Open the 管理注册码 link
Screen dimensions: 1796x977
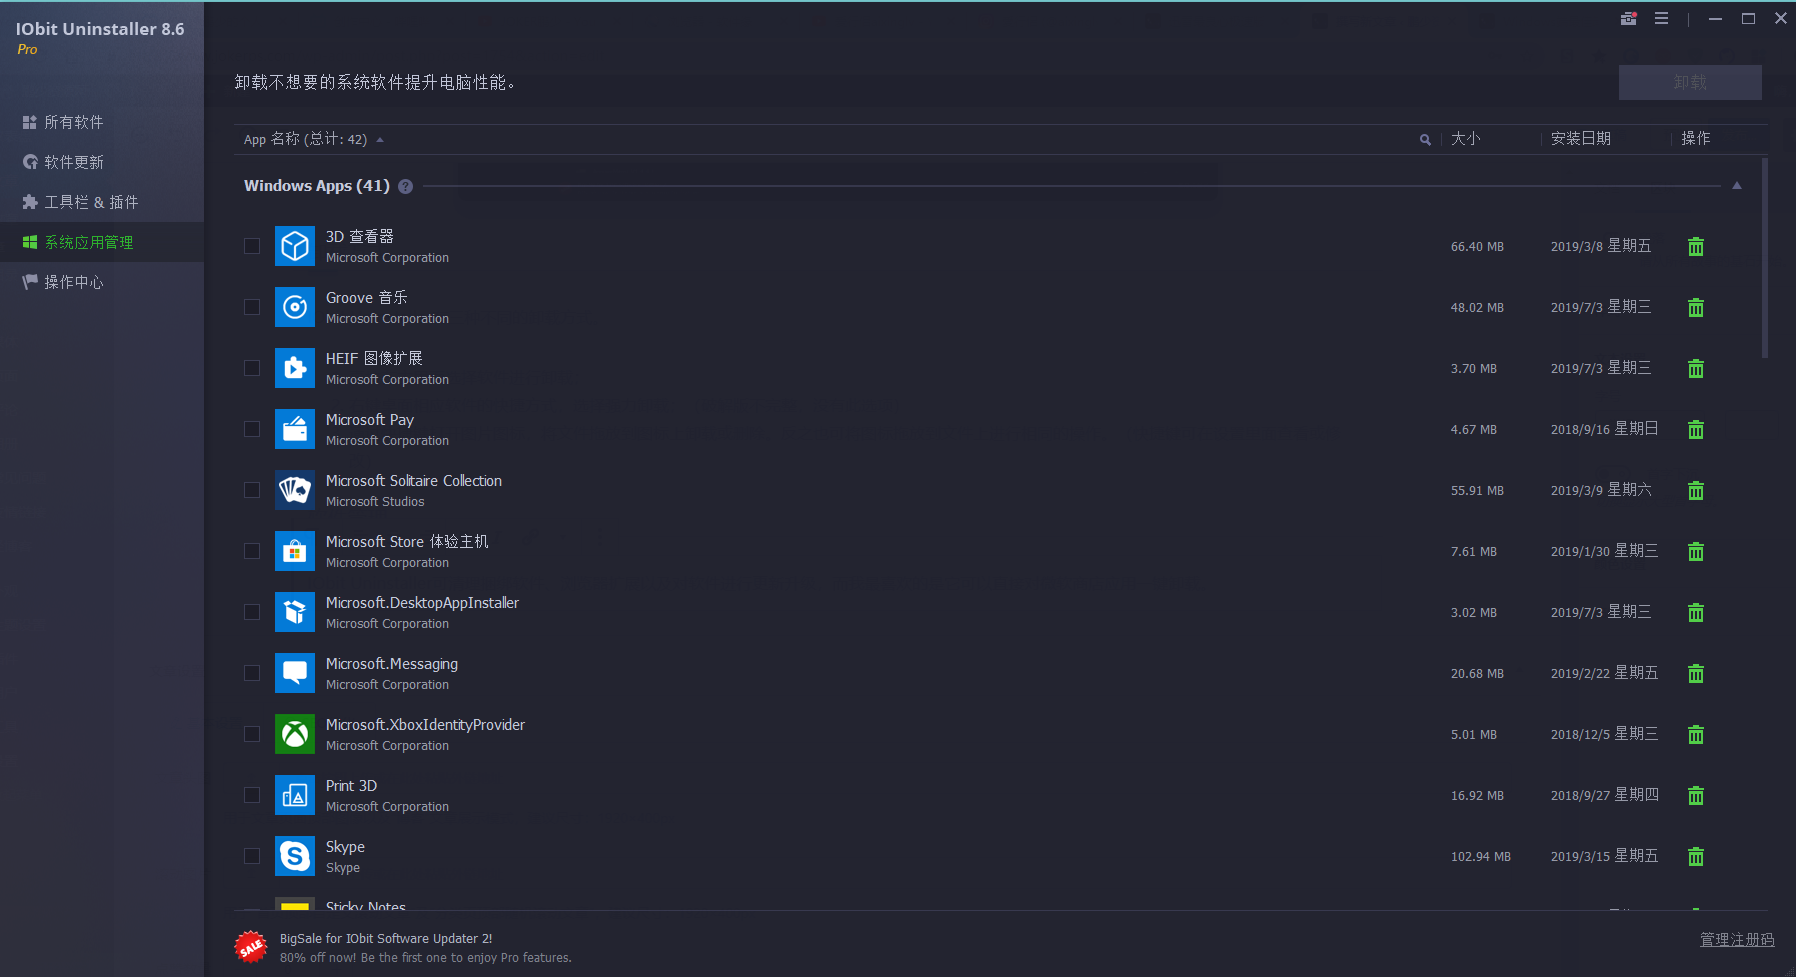point(1737,940)
